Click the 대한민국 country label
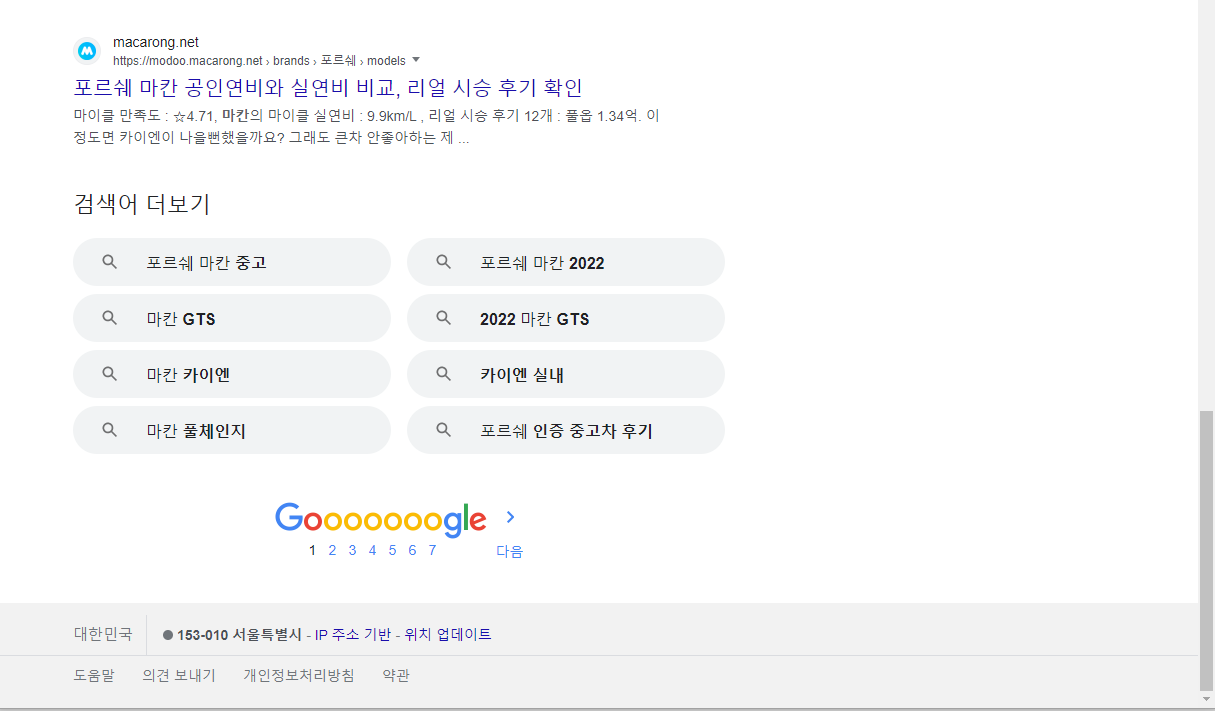Image resolution: width=1215 pixels, height=711 pixels. (103, 634)
